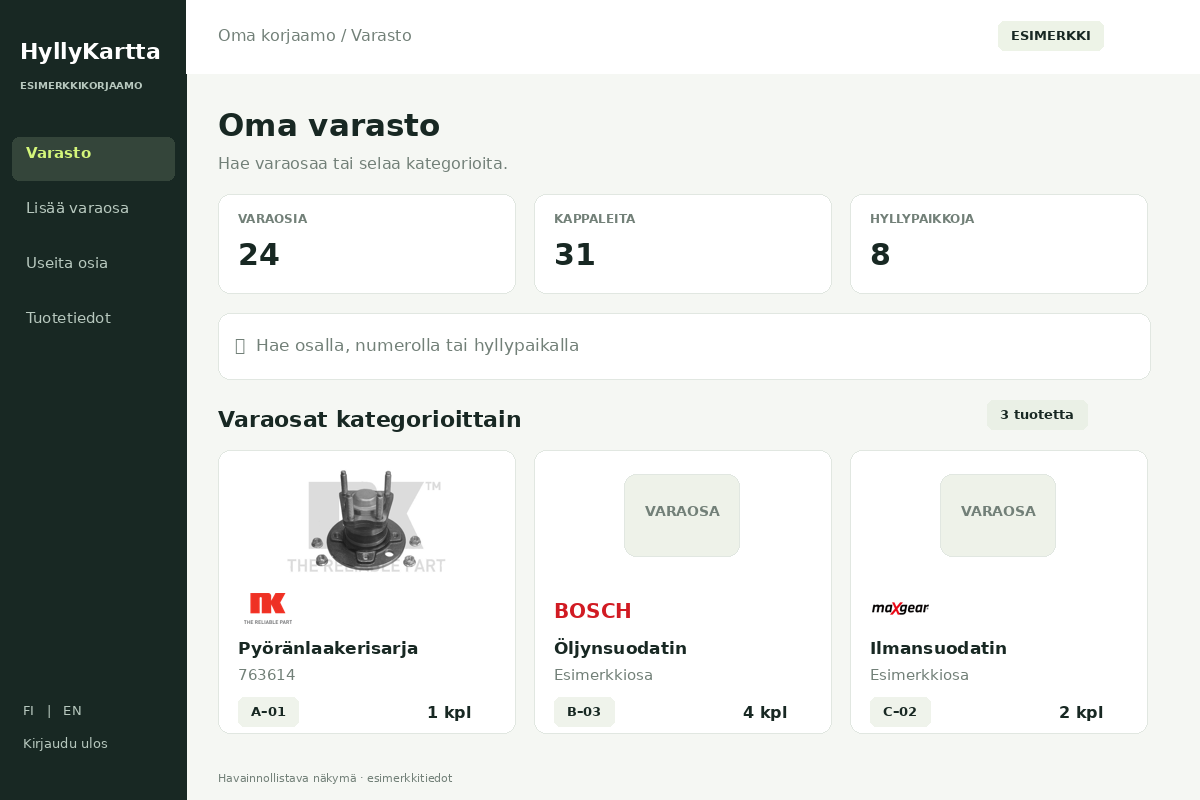This screenshot has height=800, width=1200.
Task: Switch language to FI
Action: pyautogui.click(x=29, y=711)
